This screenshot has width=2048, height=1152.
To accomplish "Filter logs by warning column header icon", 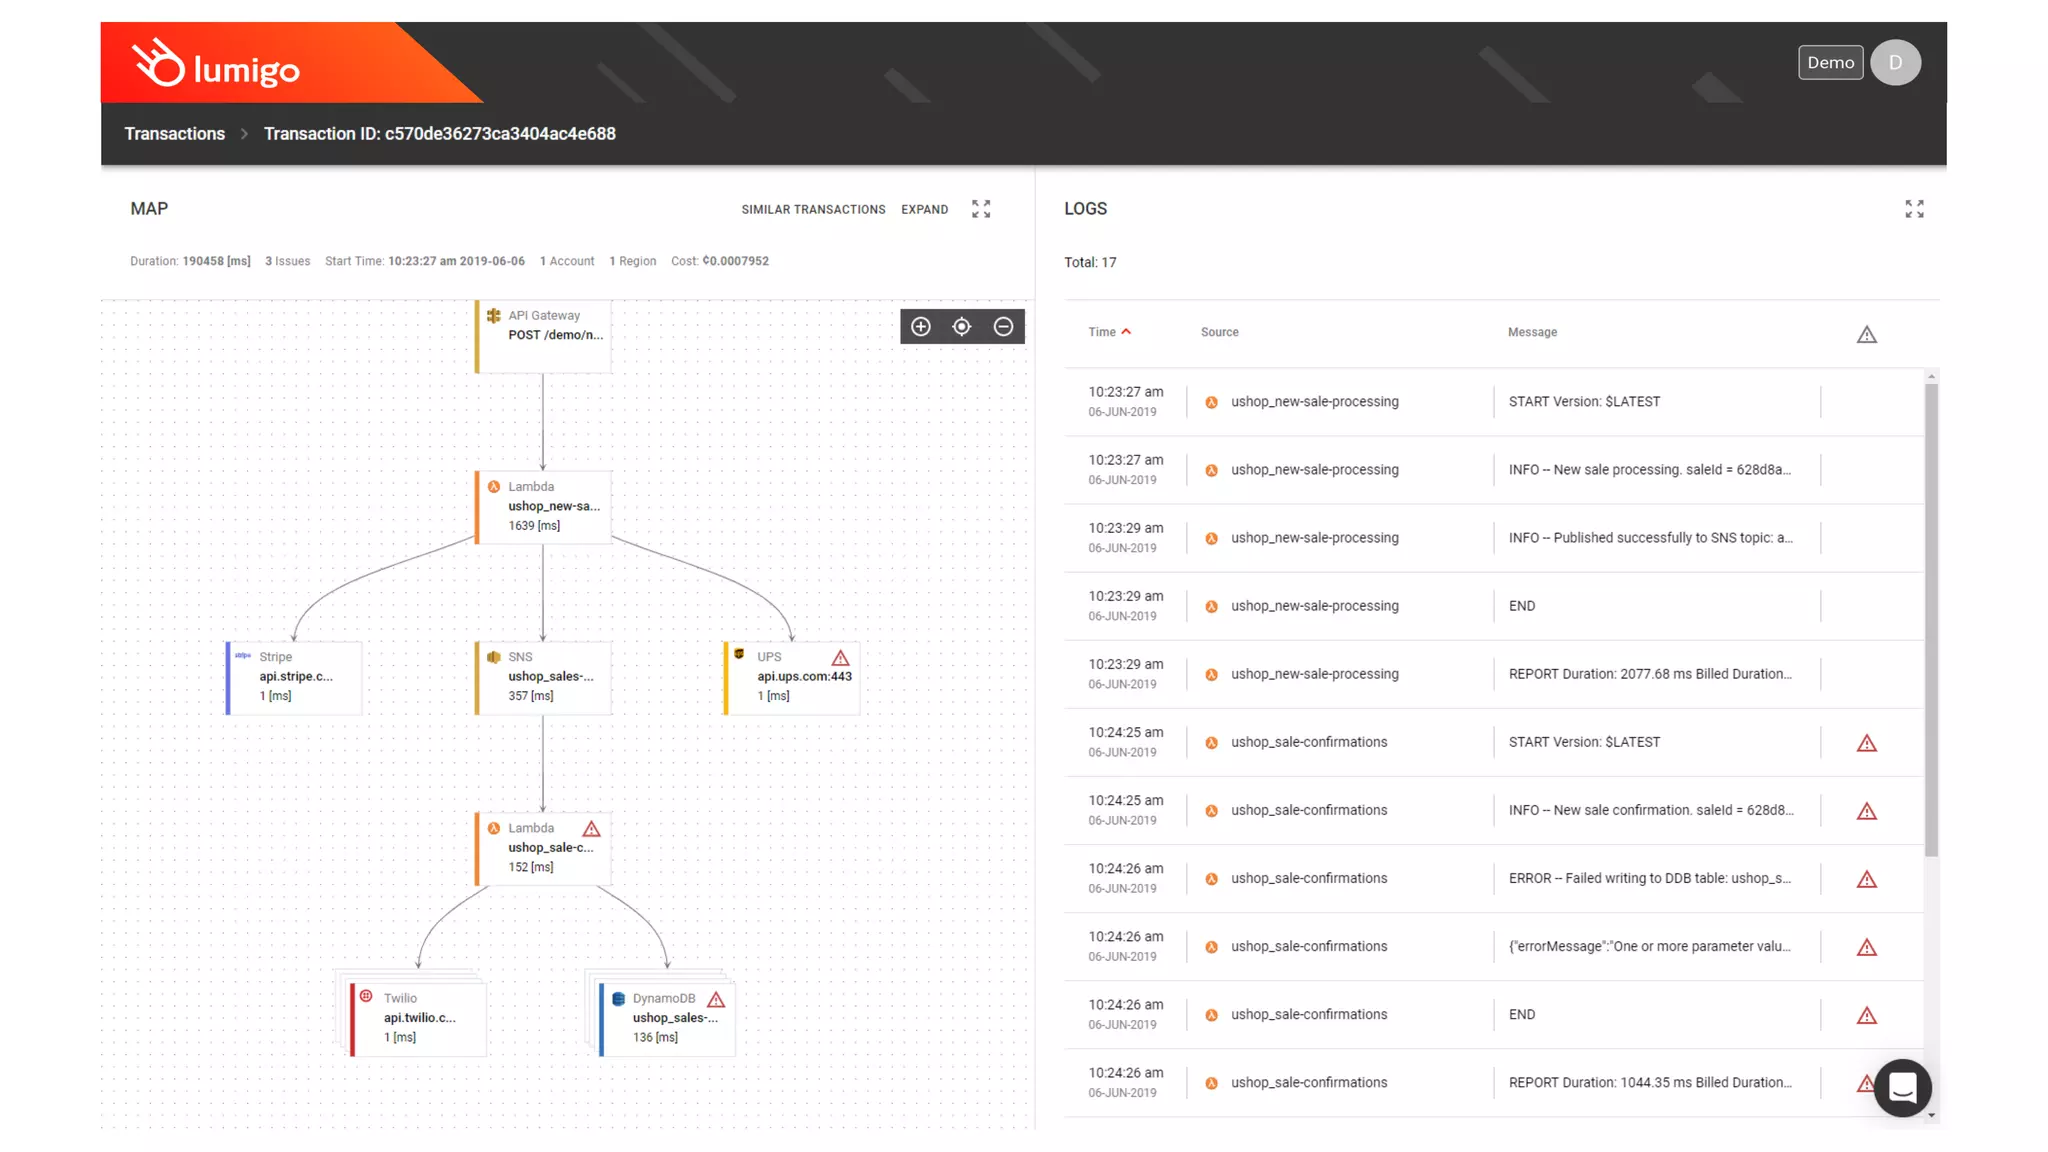I will pos(1866,335).
